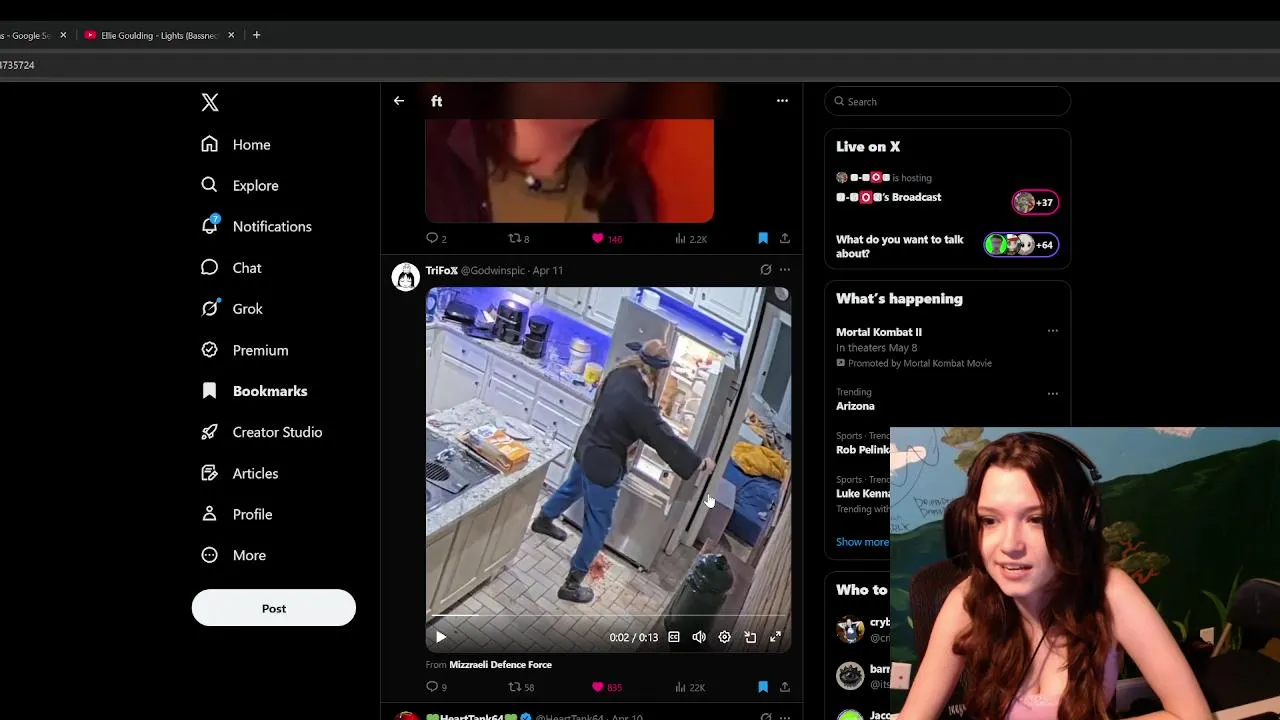Click the Apr 11 post timestamp

click(548, 270)
